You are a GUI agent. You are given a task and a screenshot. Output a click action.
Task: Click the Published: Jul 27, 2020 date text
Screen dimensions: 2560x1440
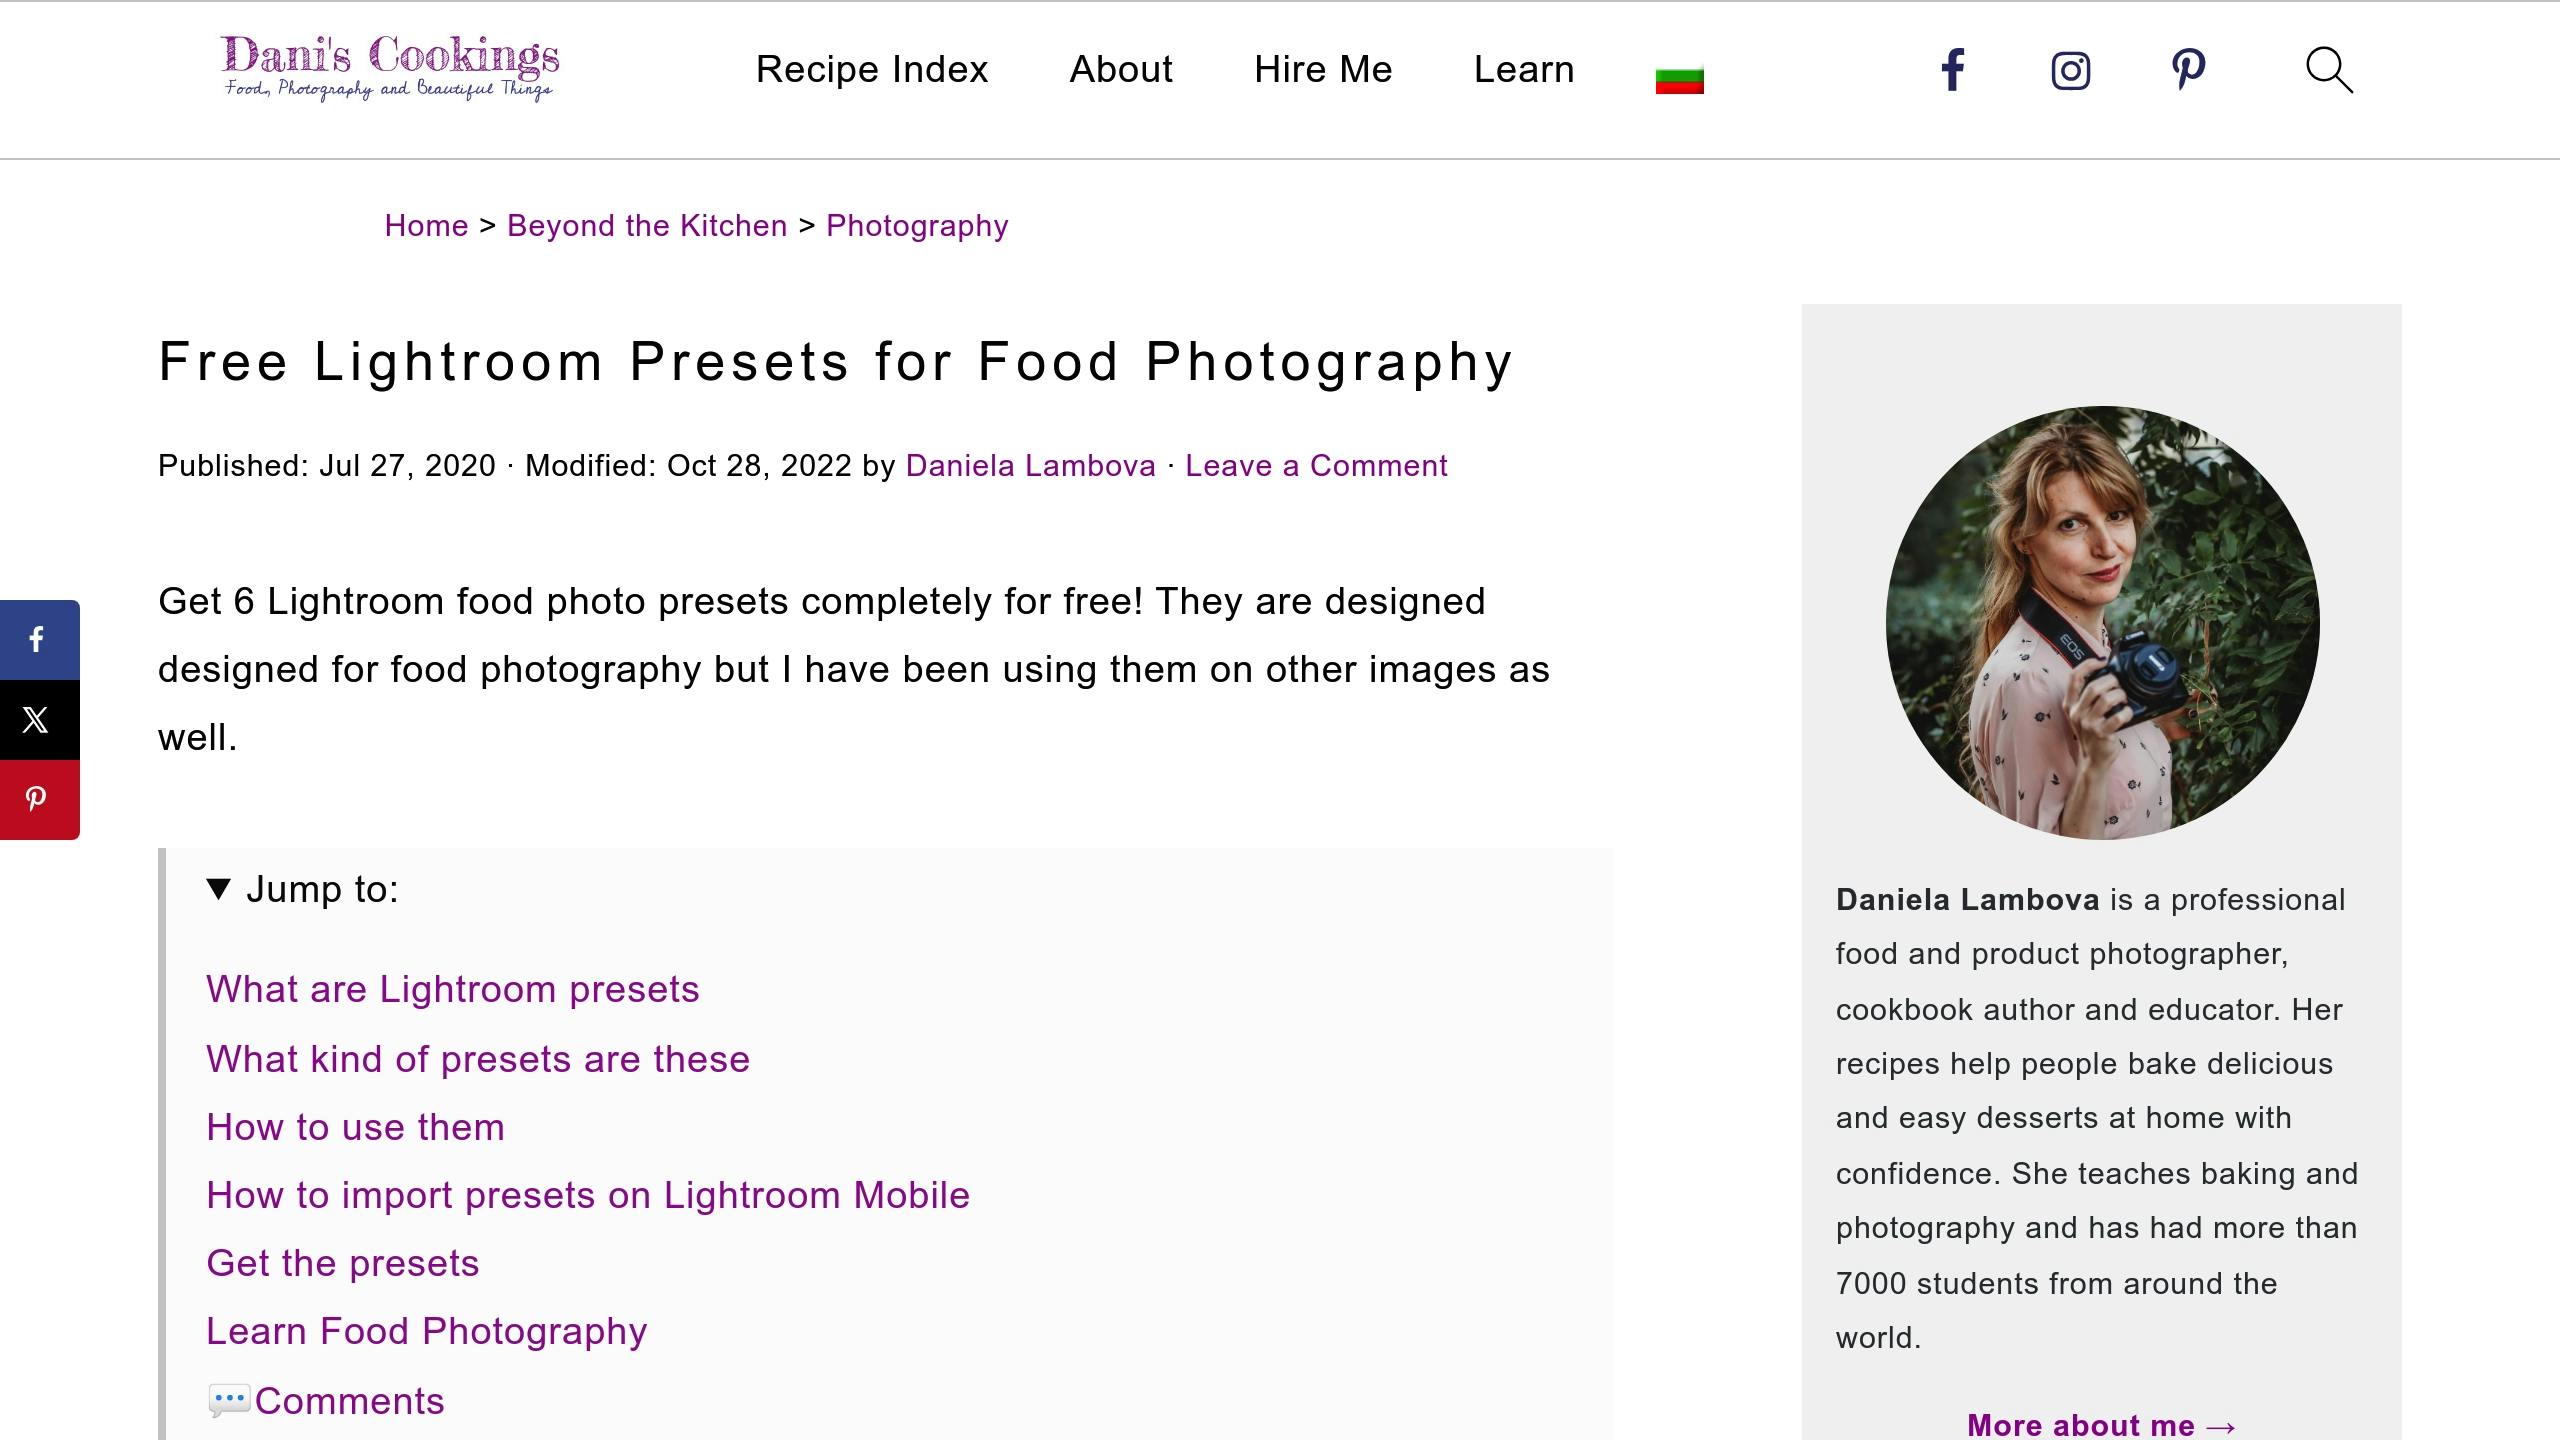pyautogui.click(x=327, y=466)
